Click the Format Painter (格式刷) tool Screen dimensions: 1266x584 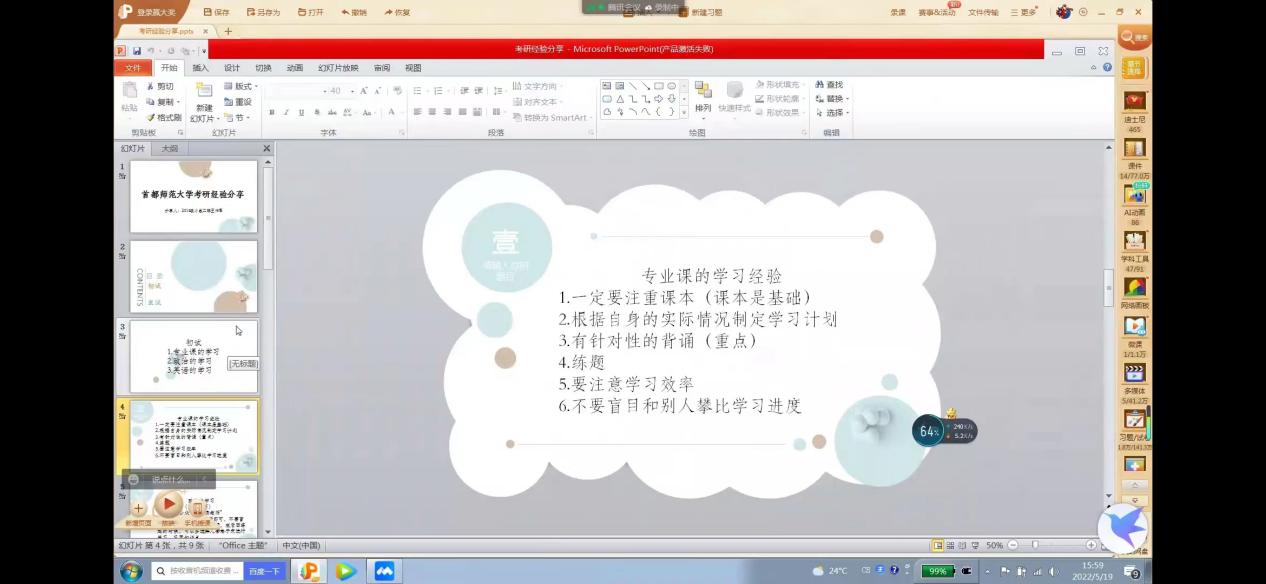164,117
